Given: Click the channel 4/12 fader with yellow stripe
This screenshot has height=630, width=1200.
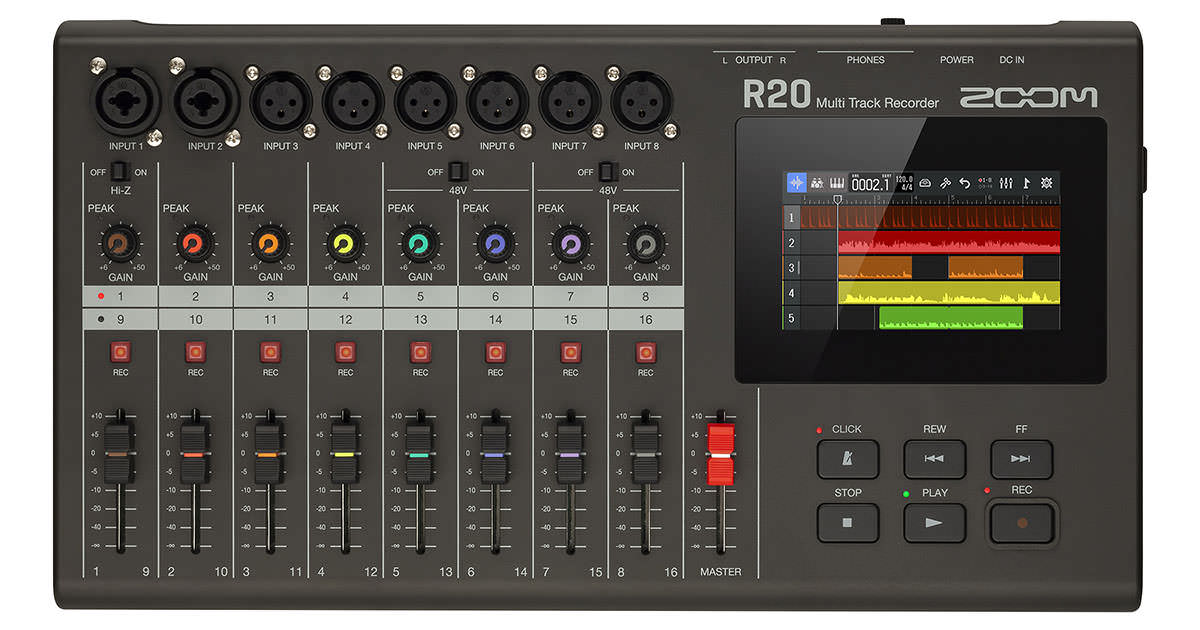Looking at the screenshot, I should [x=345, y=455].
